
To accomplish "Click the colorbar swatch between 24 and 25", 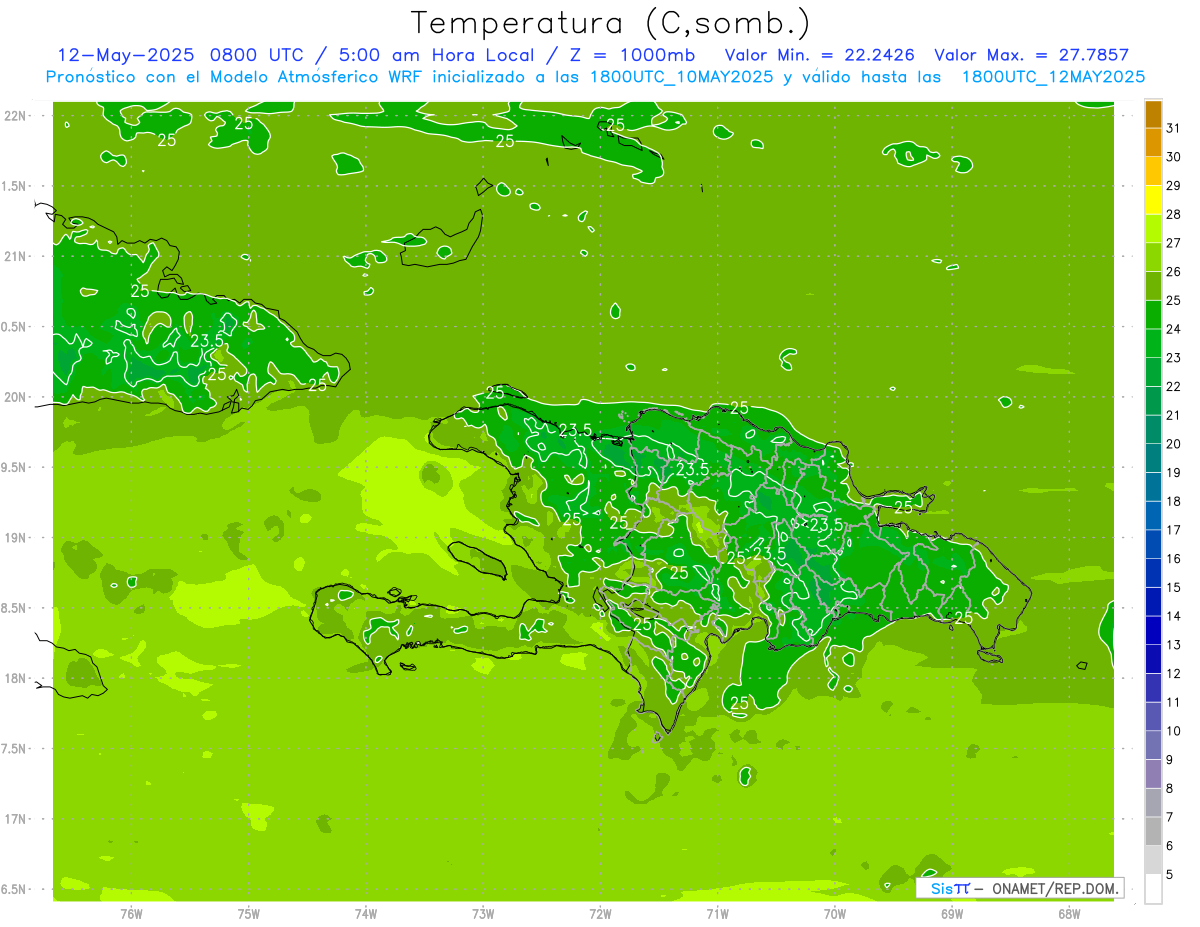I will click(1153, 315).
